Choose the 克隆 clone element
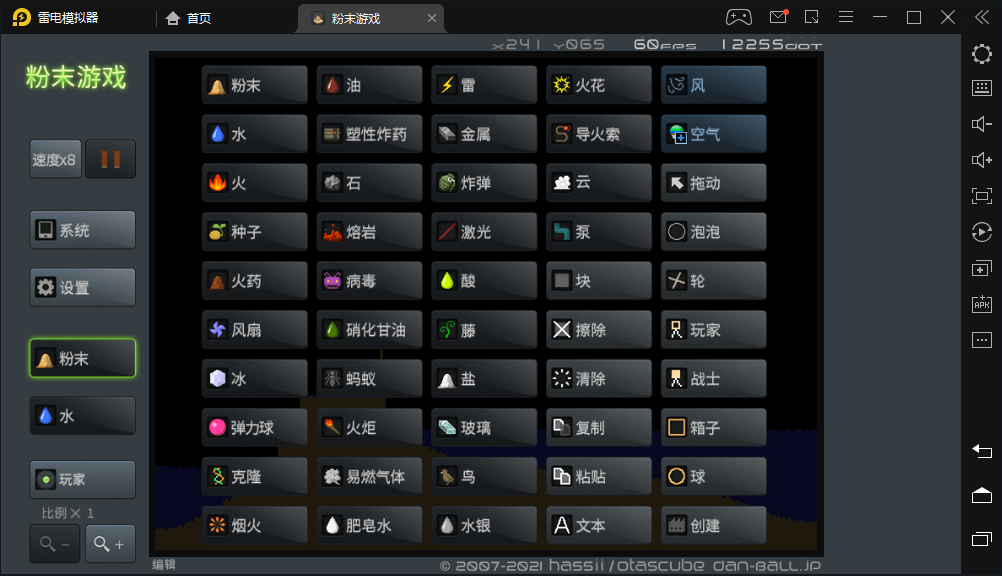The image size is (1002, 576). pos(254,476)
